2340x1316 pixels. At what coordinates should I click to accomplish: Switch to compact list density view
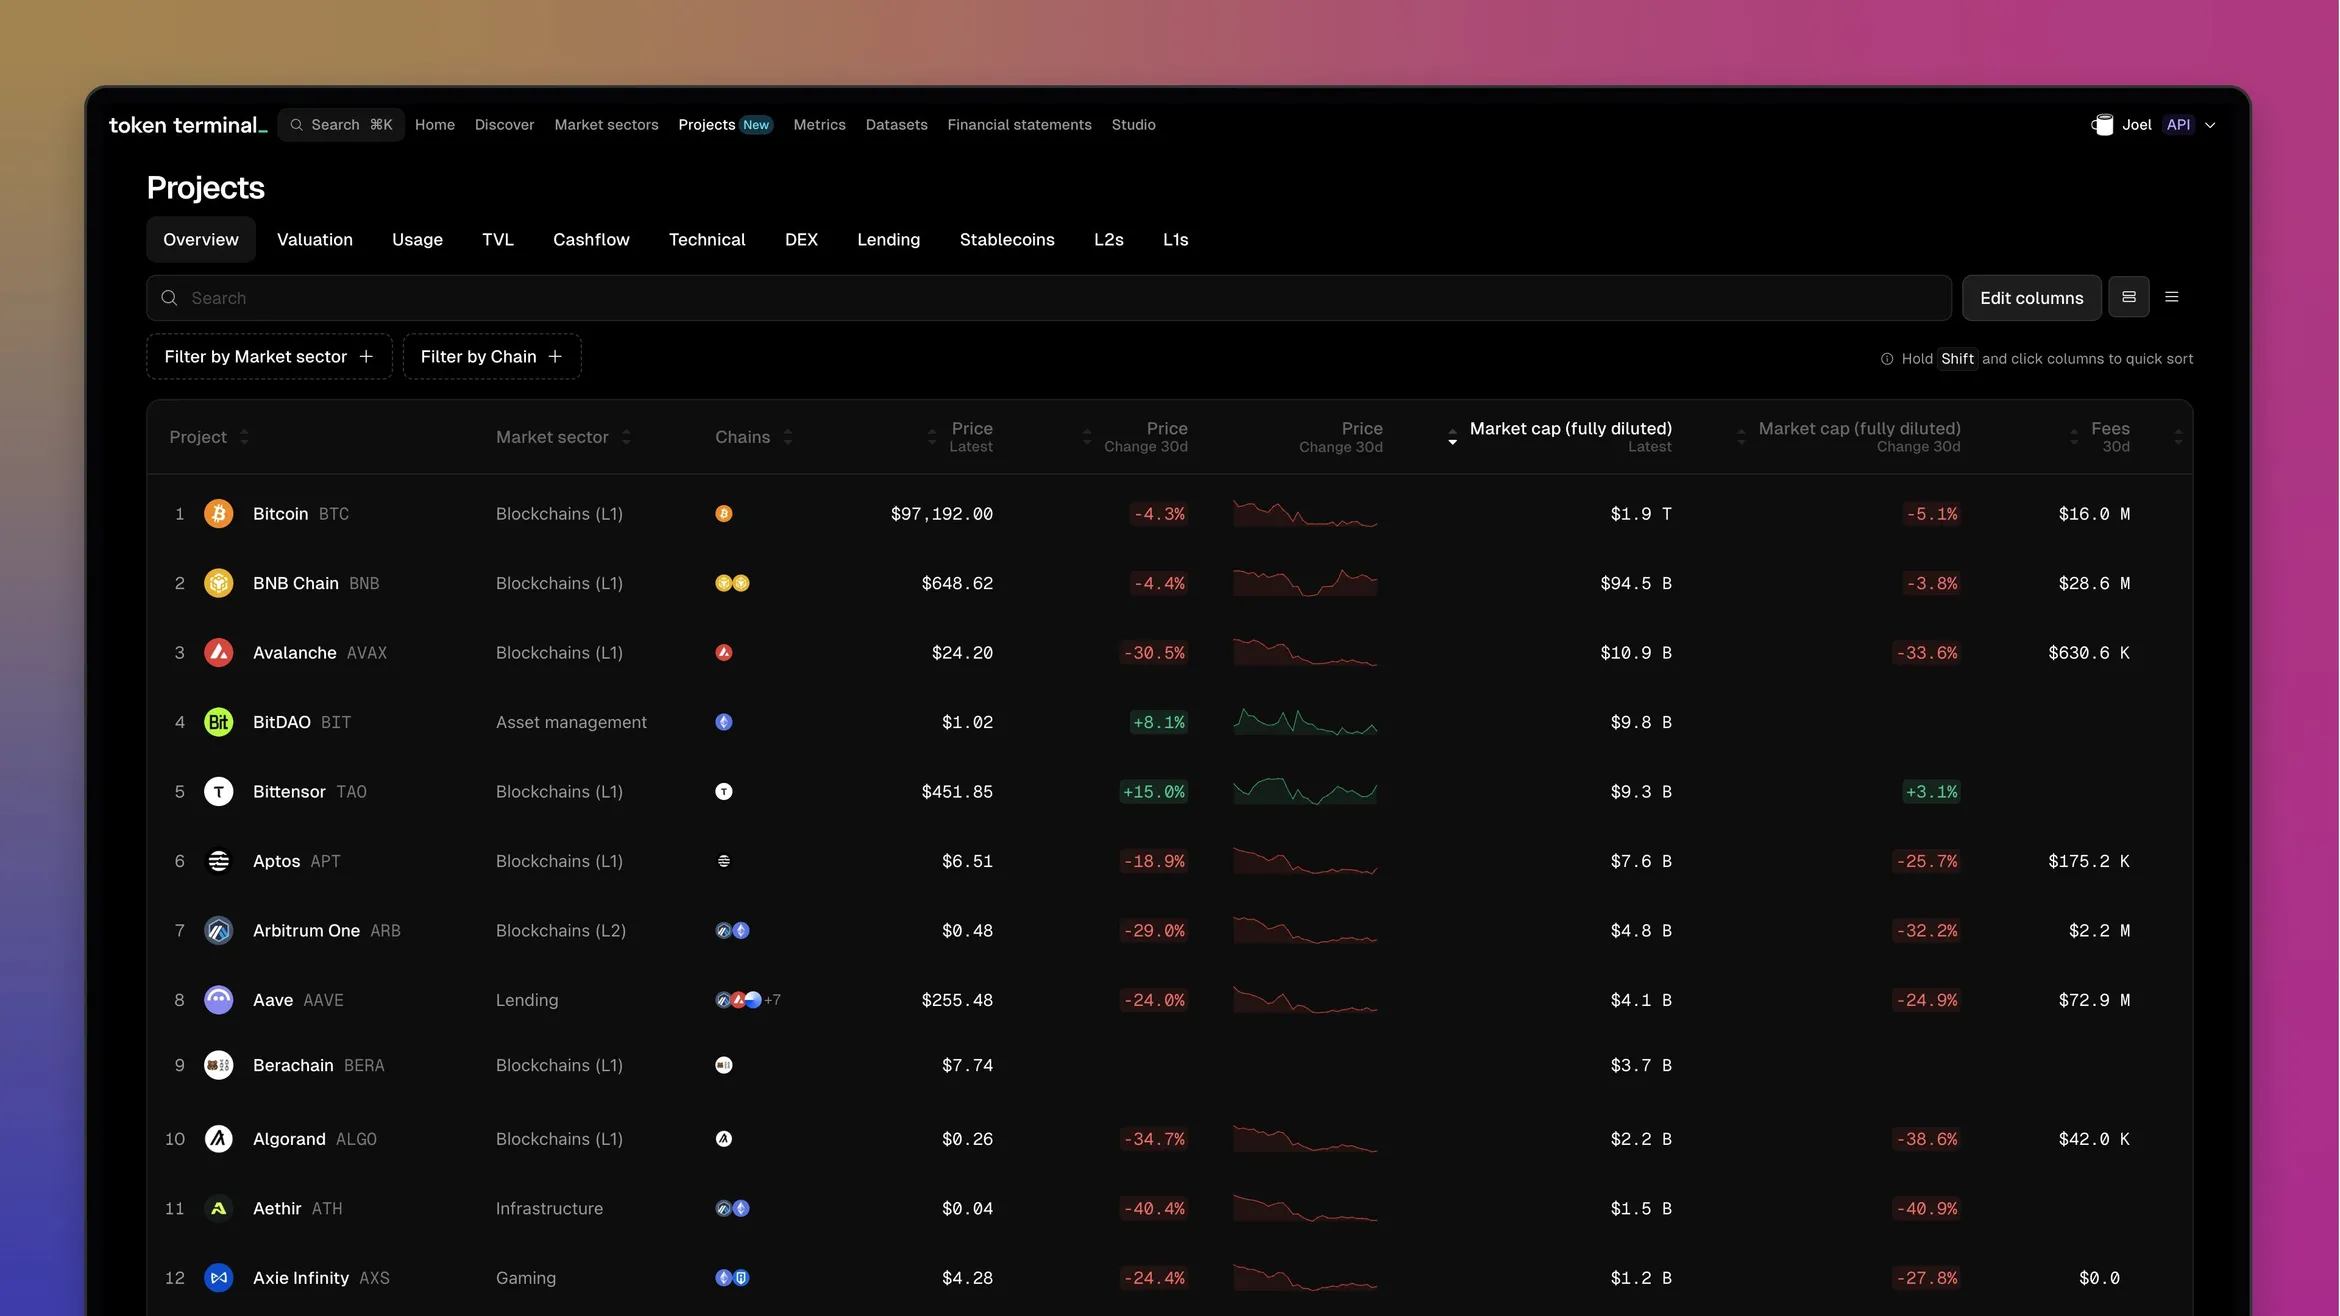(x=2172, y=297)
